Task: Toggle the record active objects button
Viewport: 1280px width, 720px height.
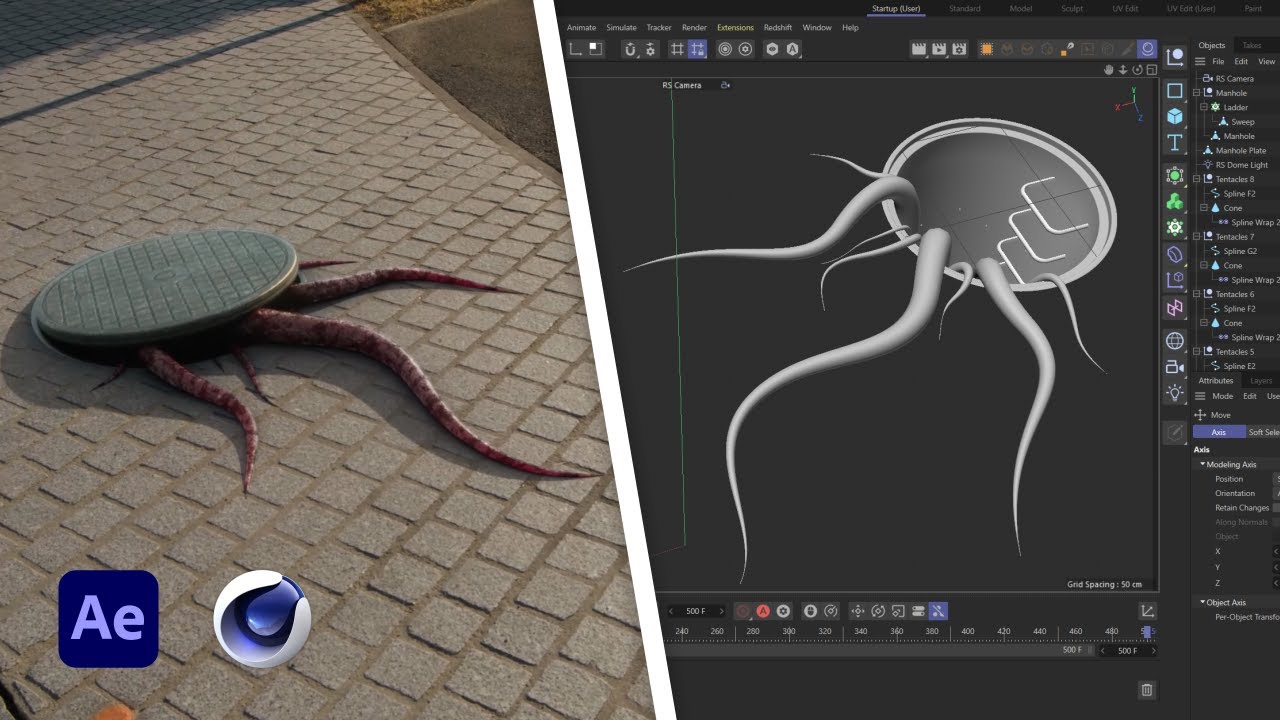Action: click(743, 611)
